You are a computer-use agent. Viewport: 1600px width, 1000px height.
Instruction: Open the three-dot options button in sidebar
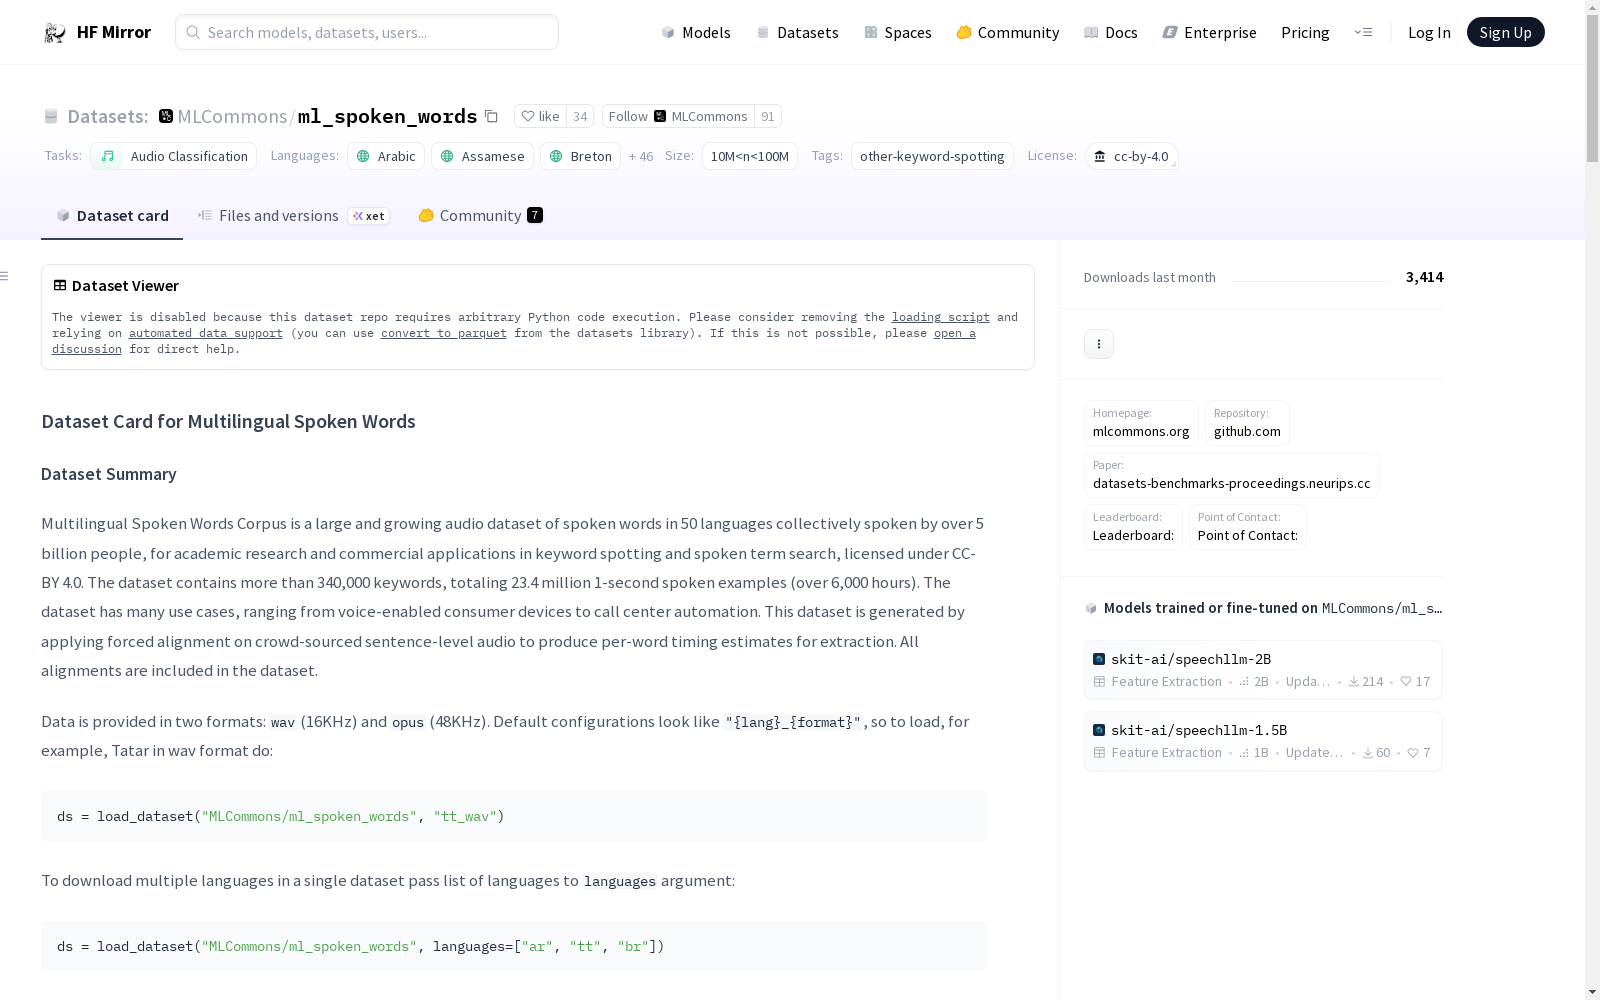[1099, 344]
